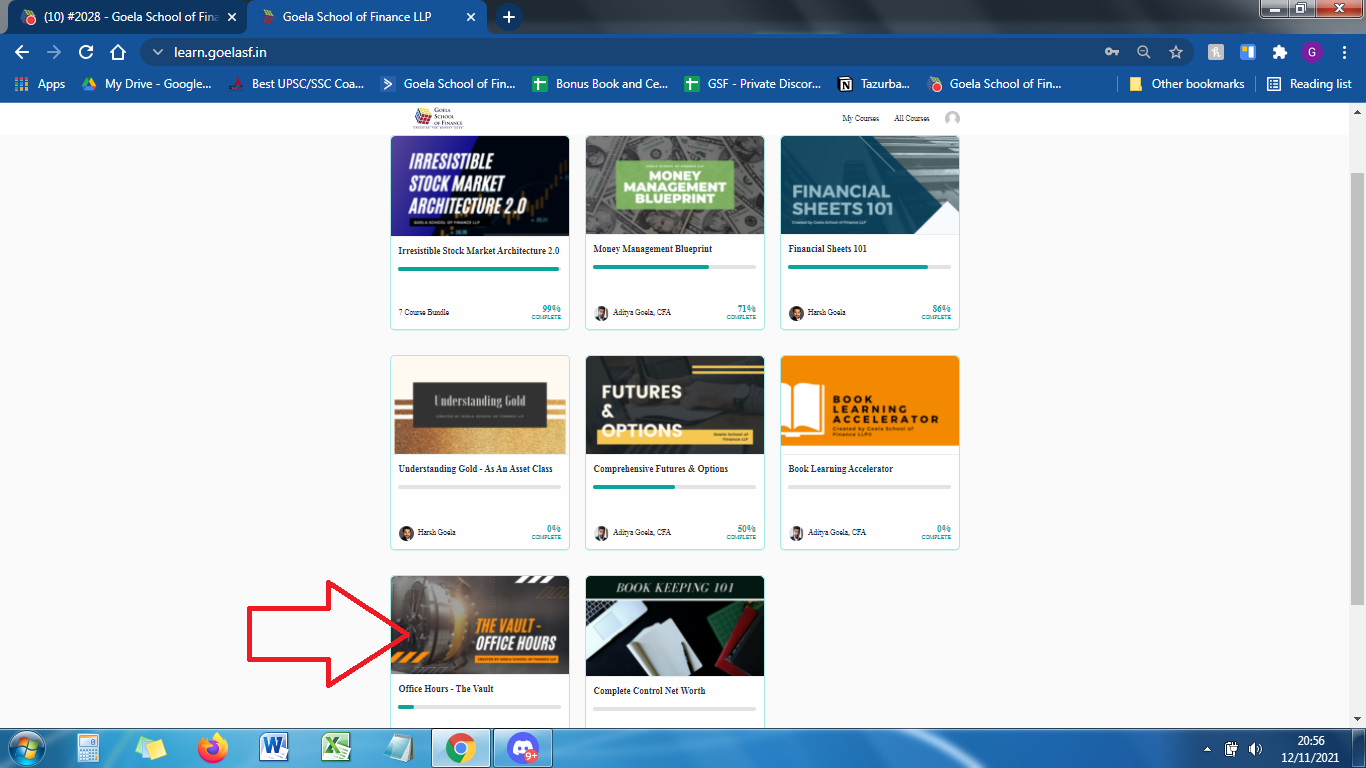Open the GSF - Private Discor... bookmark
The image size is (1366, 768).
point(751,84)
